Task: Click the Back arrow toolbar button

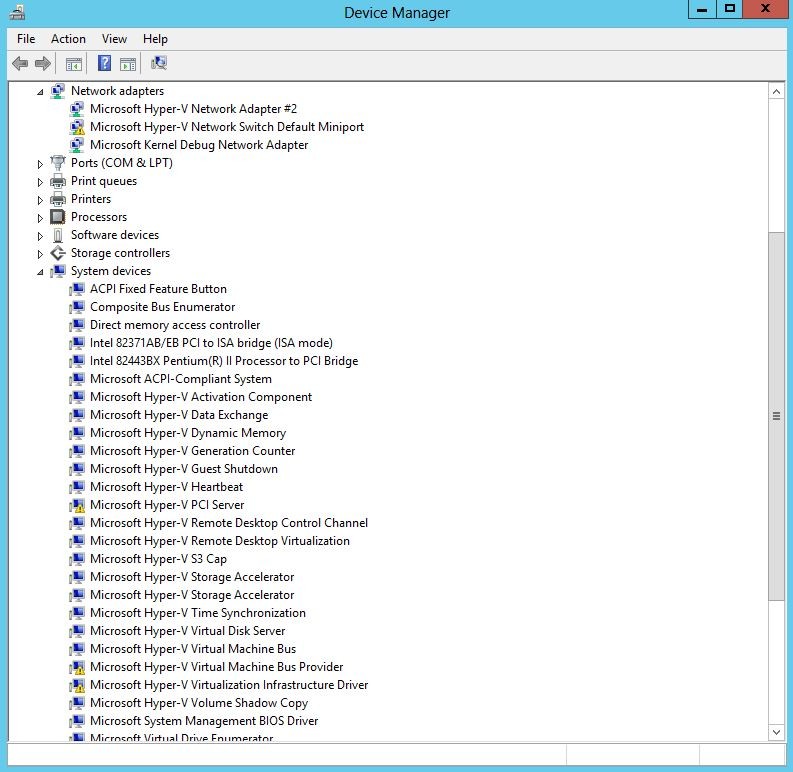Action: tap(20, 64)
